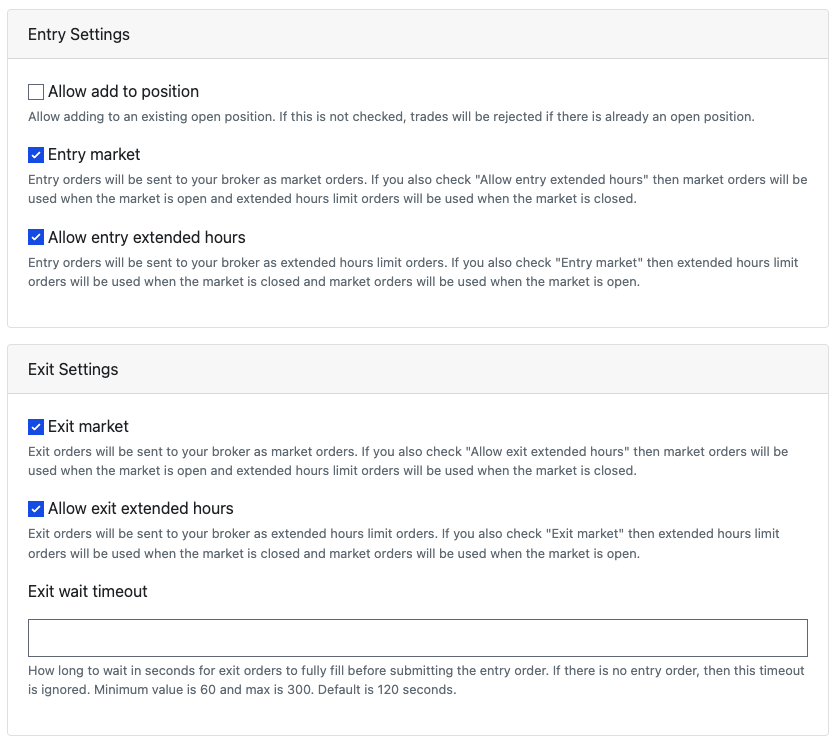Enable the Allow add to position checkbox
Viewport: 839px width, 743px height.
coord(36,92)
